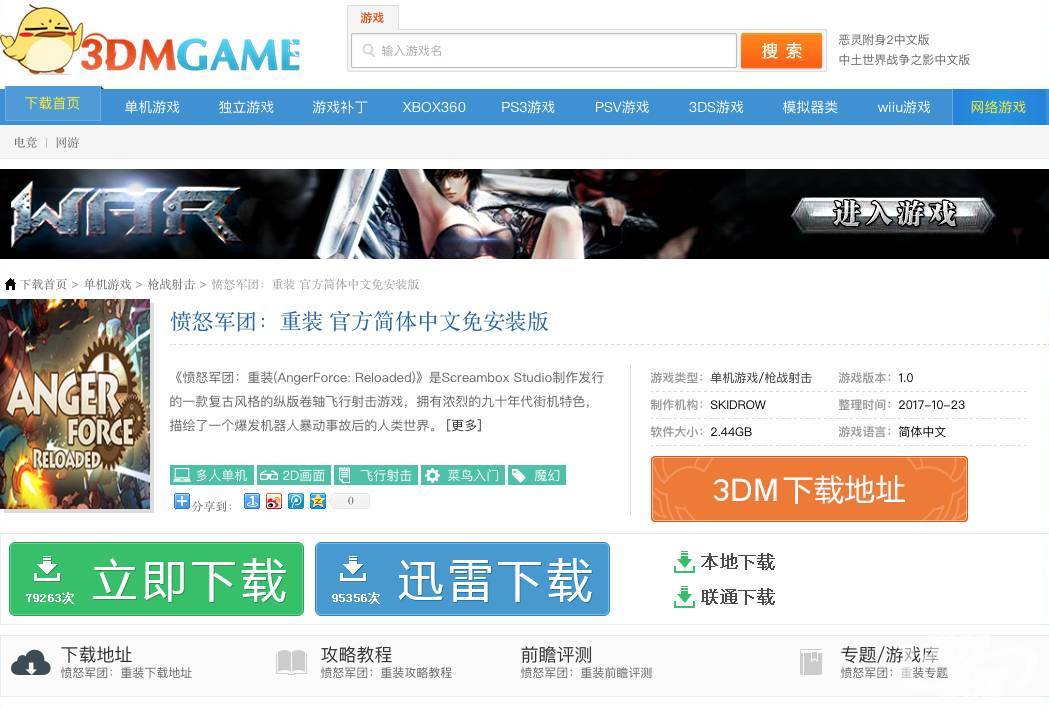
Task: Open the XBOX360 menu item
Action: click(433, 107)
